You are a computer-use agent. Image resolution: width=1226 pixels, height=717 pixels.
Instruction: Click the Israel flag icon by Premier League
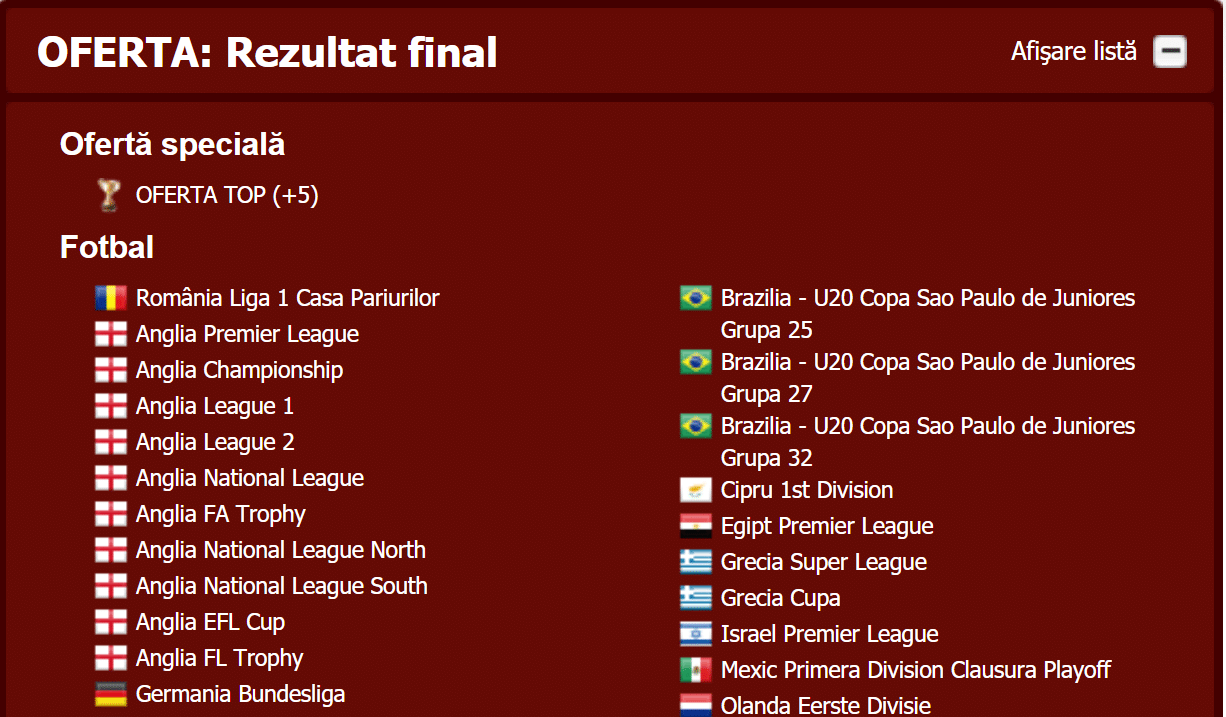click(696, 634)
